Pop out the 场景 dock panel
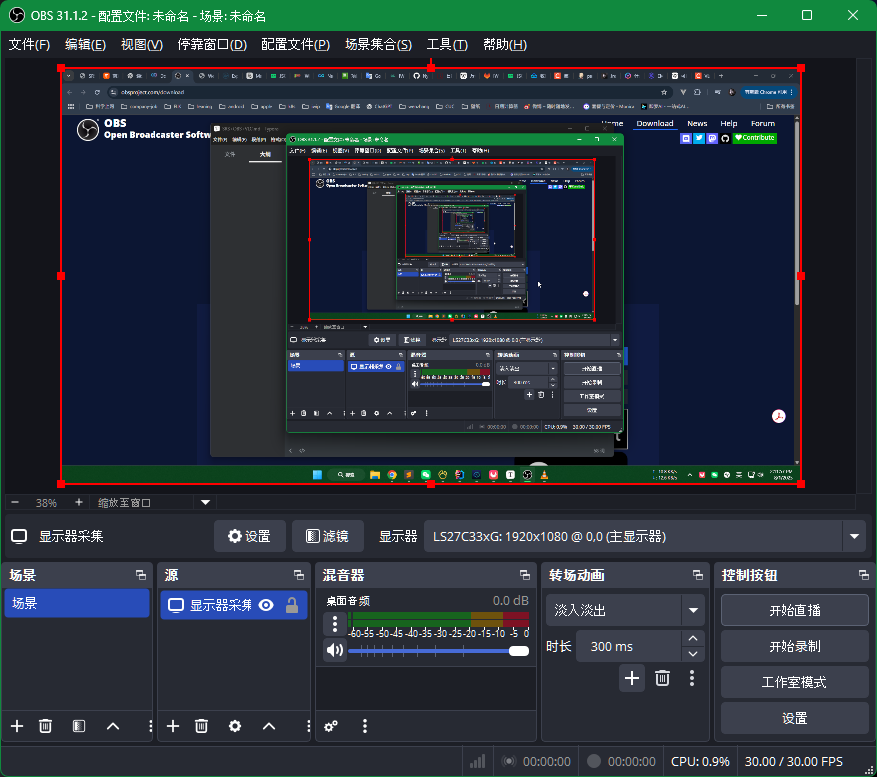The image size is (877, 777). pos(141,575)
